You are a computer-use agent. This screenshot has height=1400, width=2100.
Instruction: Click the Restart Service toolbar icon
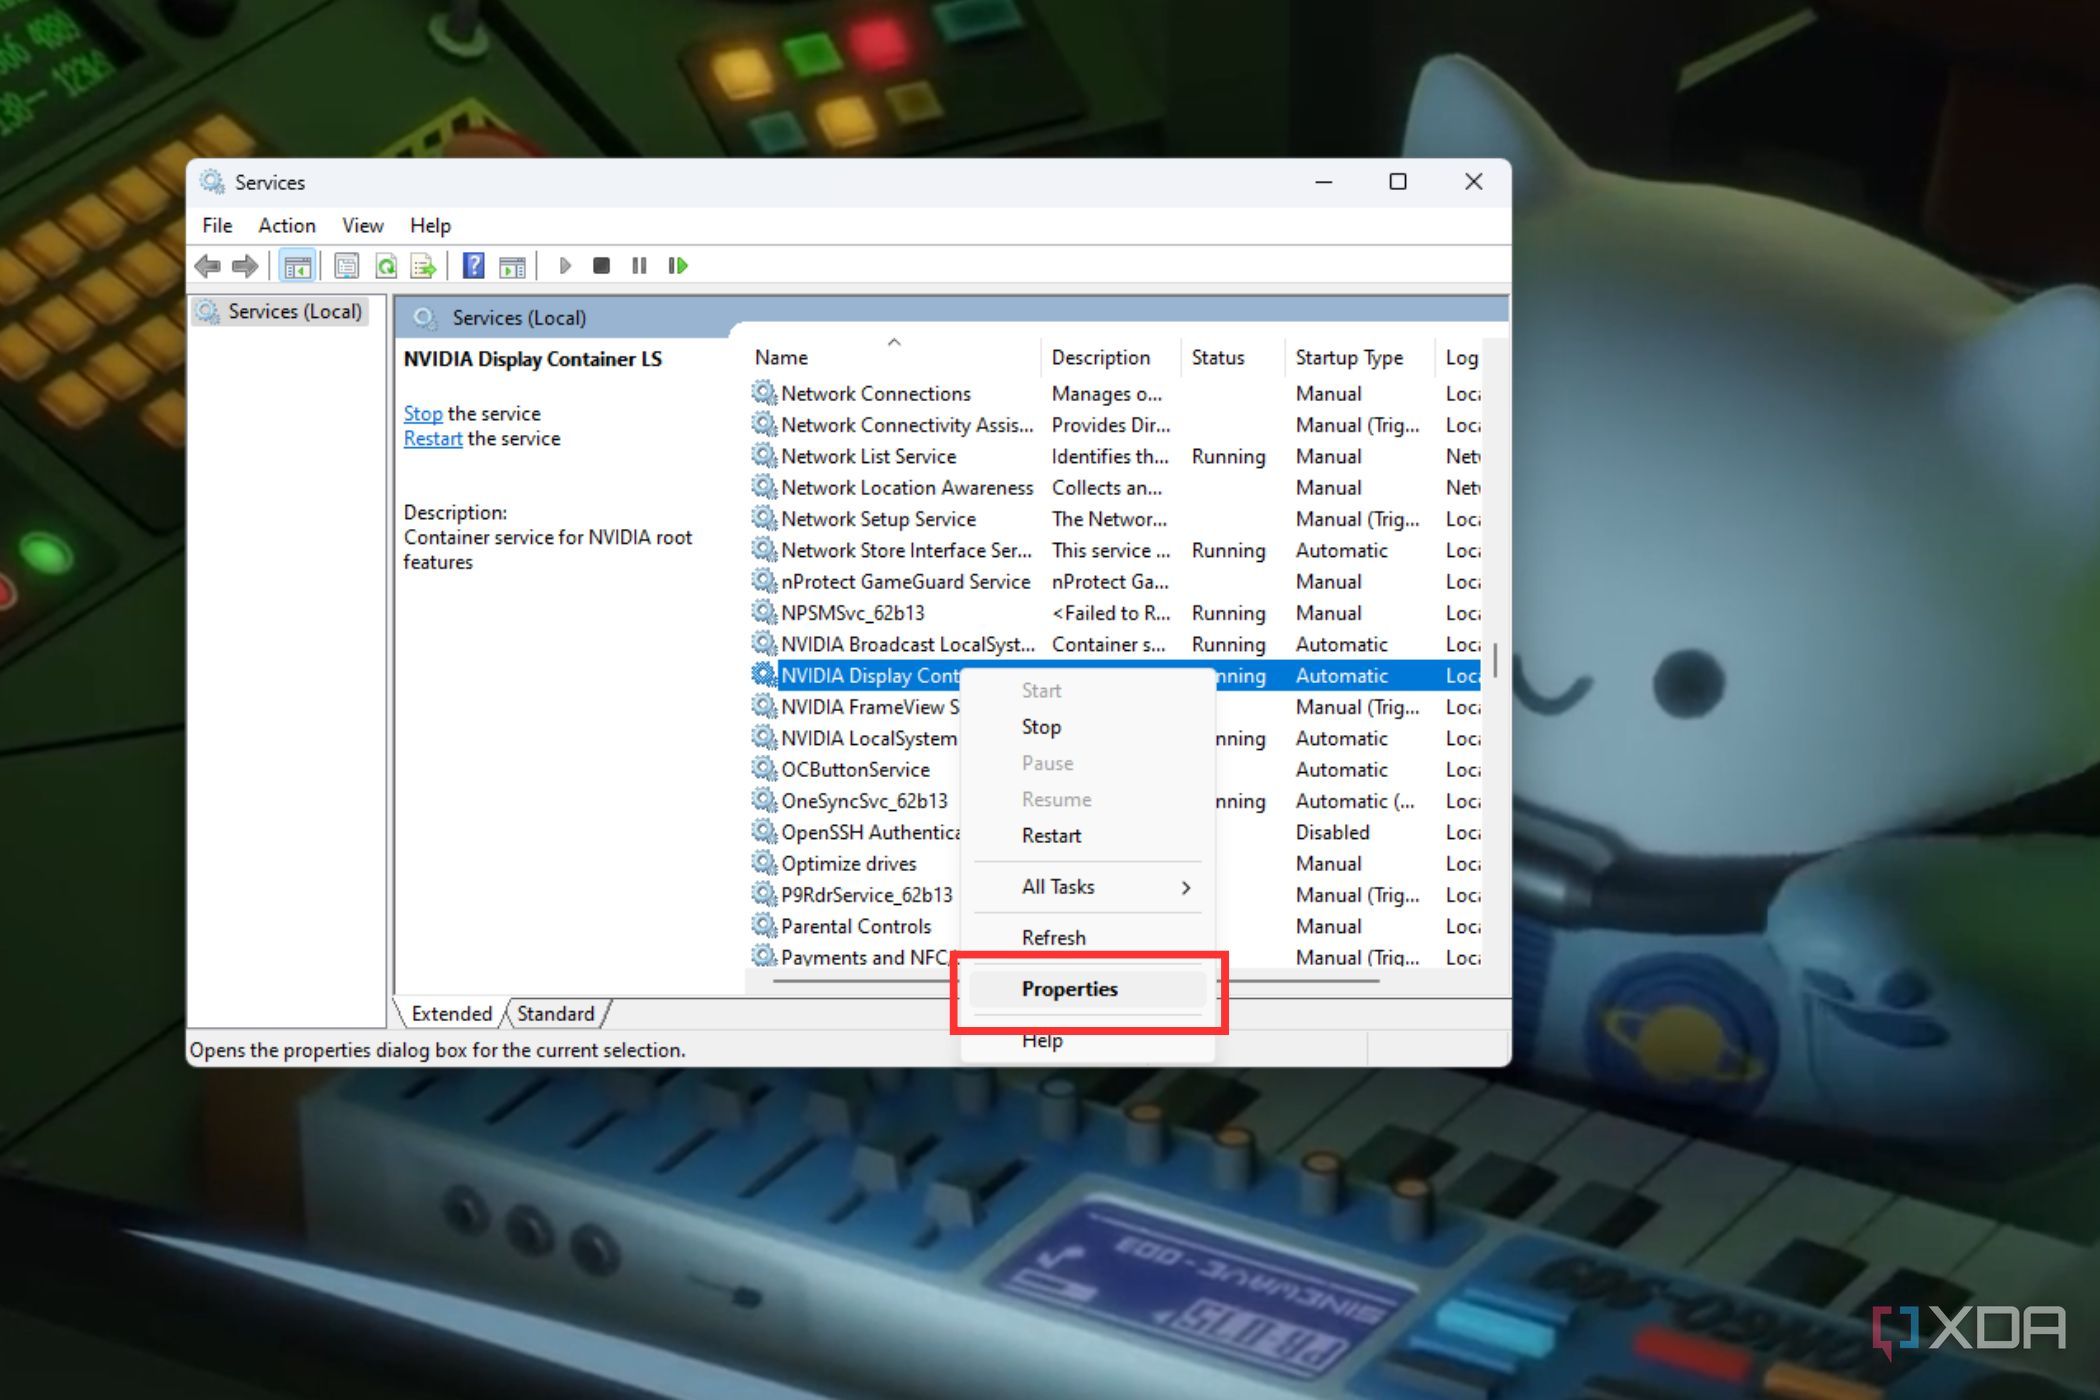(677, 266)
